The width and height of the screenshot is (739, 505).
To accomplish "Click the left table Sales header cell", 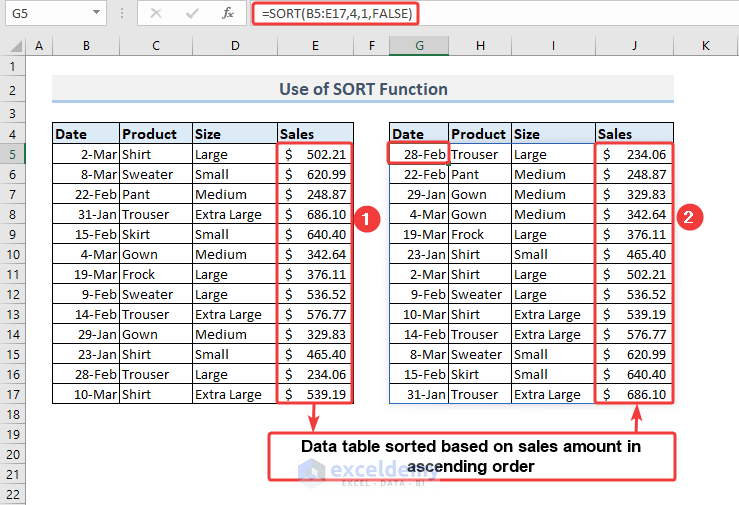I will point(315,134).
